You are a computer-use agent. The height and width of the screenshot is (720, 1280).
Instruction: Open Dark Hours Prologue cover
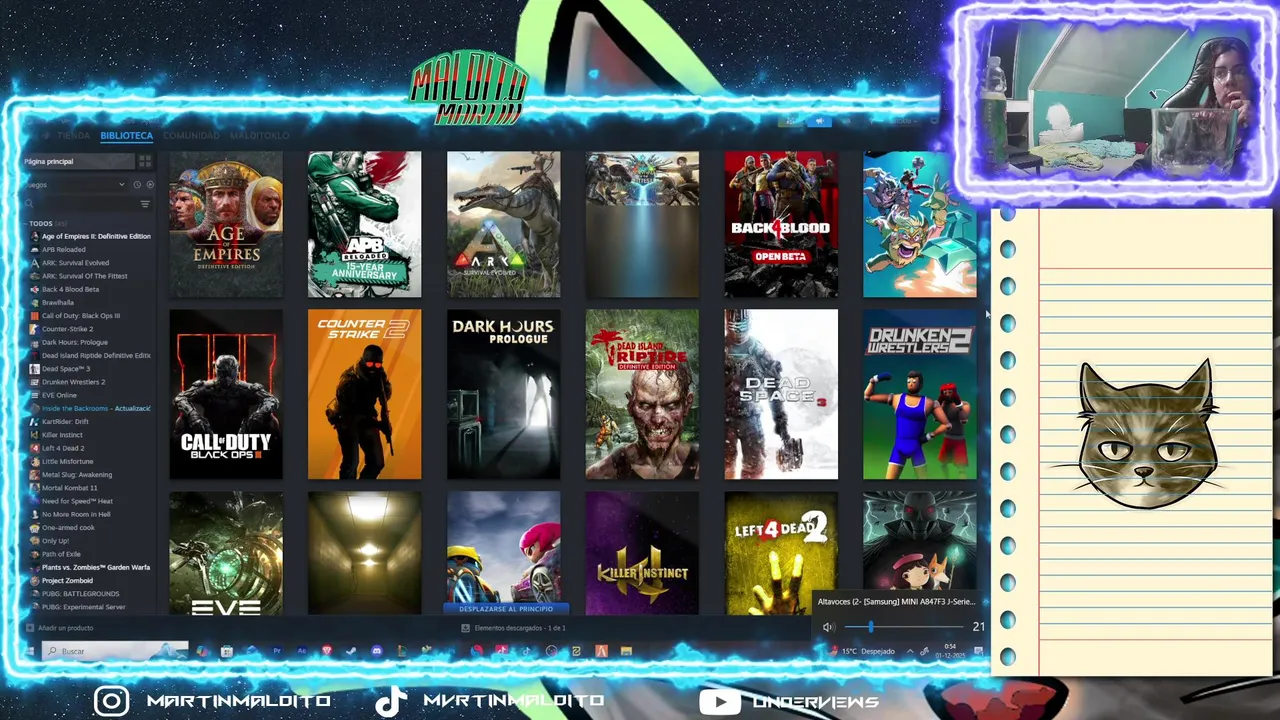point(504,394)
